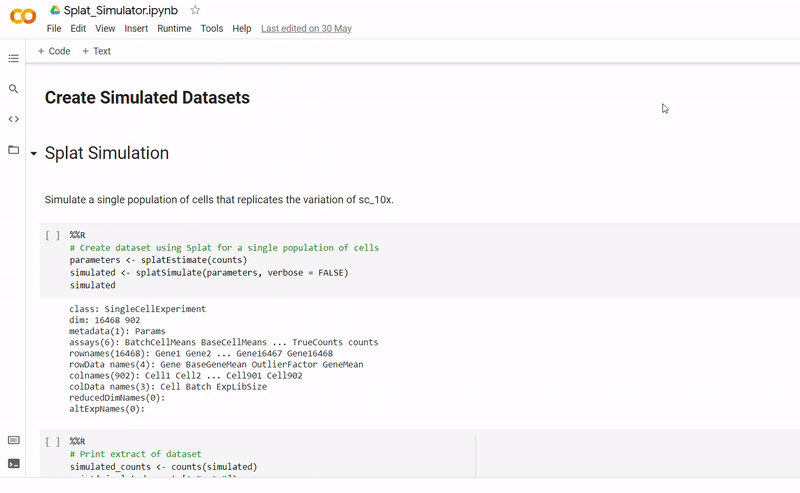Screen dimensions: 800x493
Task: Open the Files folder sidebar icon
Action: 14,150
